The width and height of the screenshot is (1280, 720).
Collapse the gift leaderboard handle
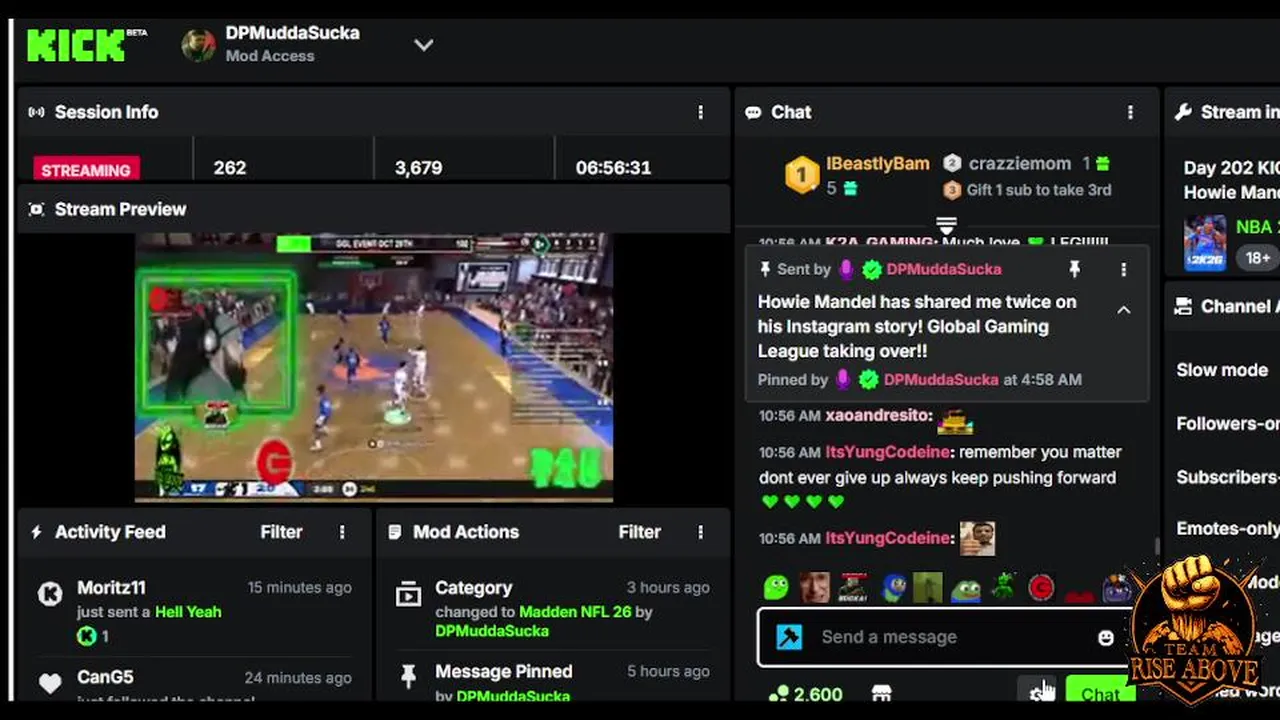pyautogui.click(x=946, y=224)
